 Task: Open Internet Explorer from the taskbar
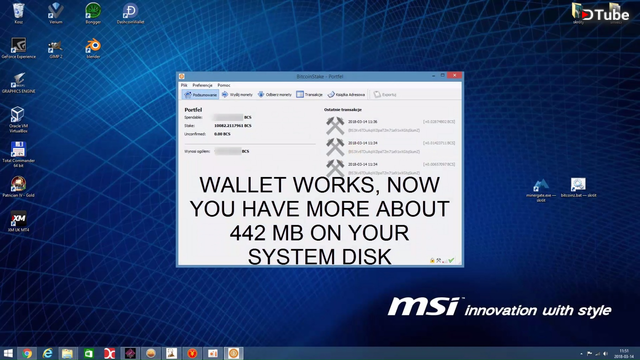(47, 353)
